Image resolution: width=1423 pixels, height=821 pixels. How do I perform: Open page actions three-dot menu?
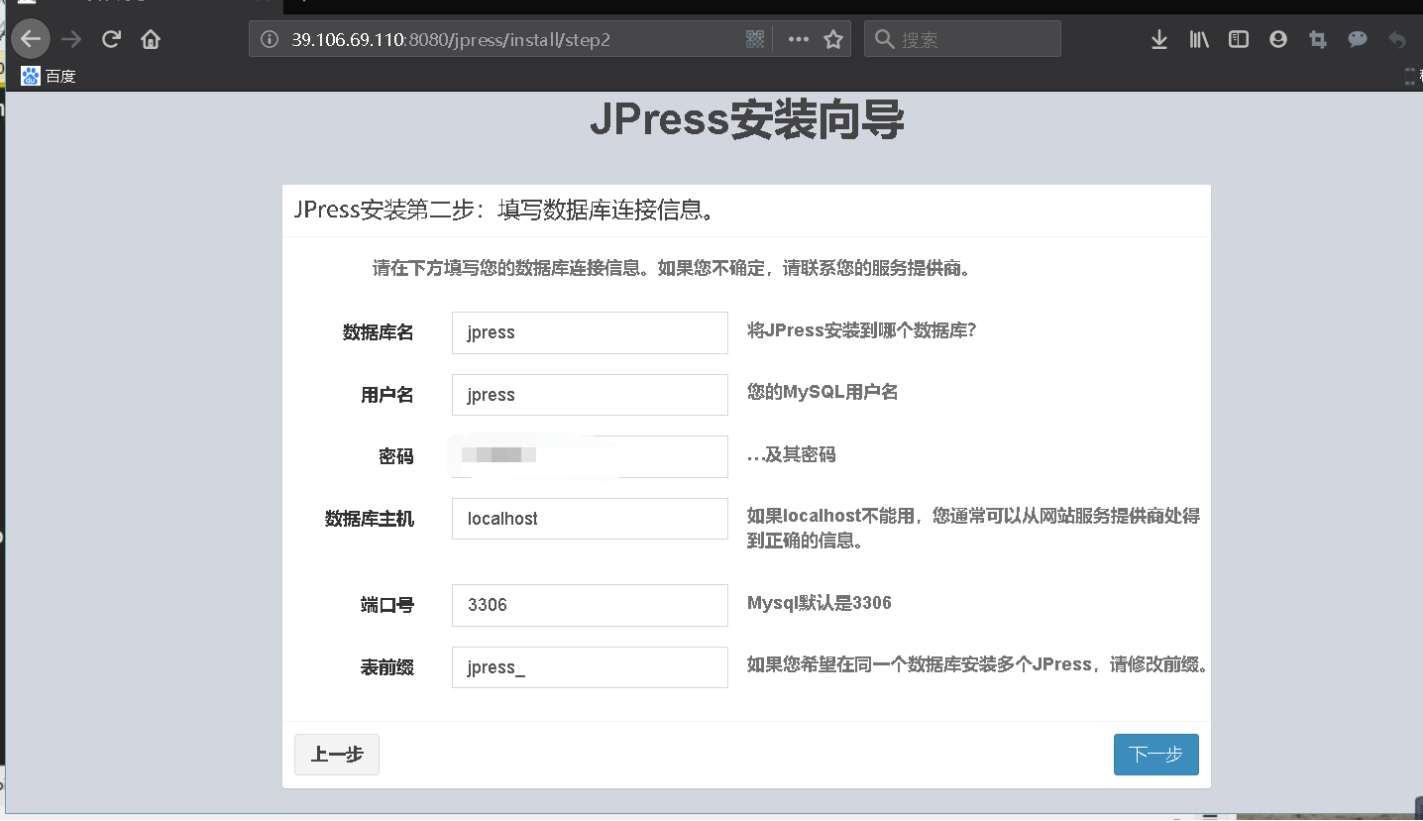[x=798, y=40]
